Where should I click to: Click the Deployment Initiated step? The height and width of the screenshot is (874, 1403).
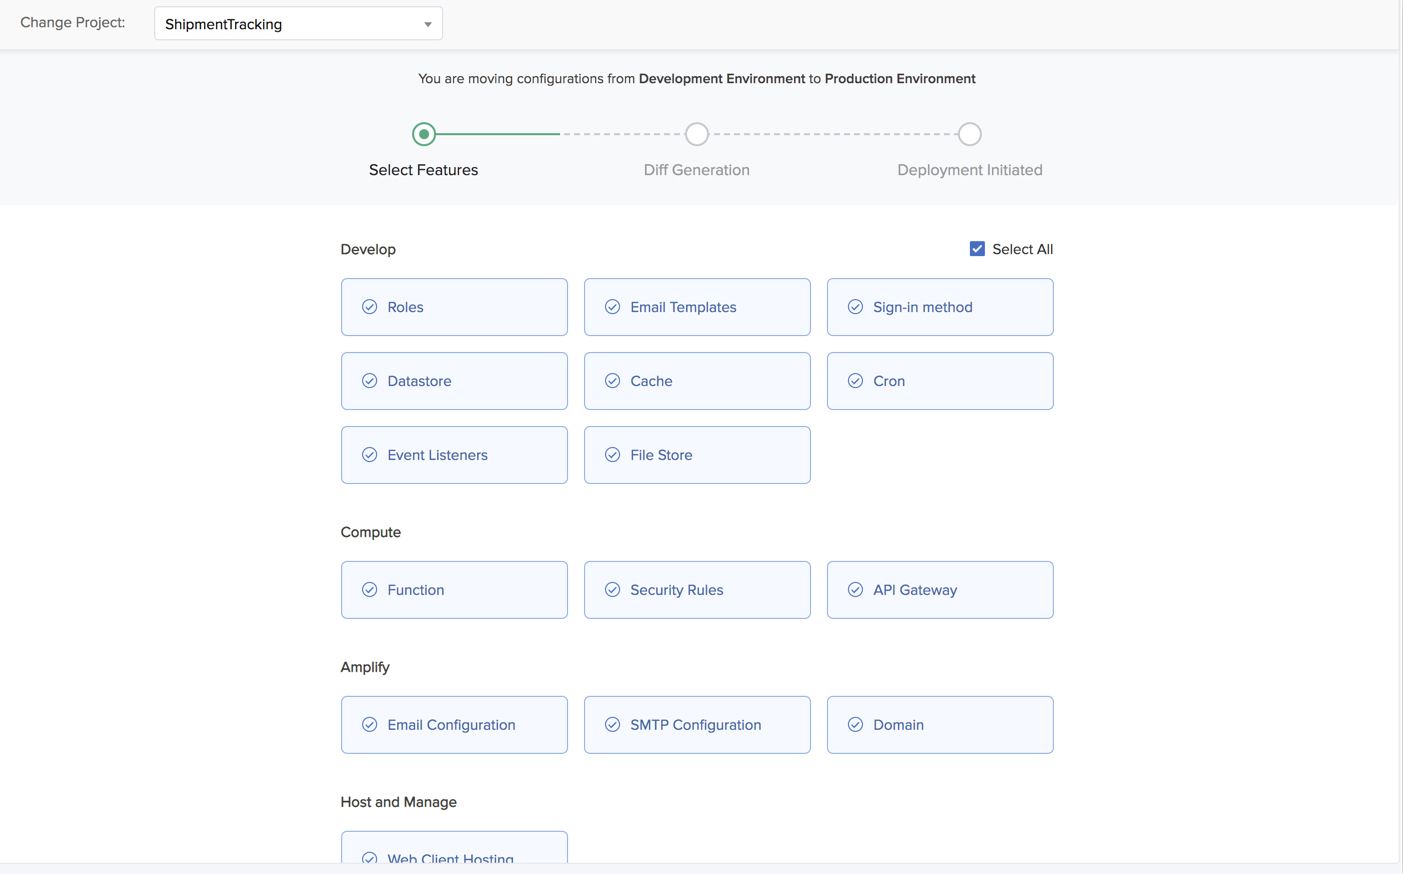pos(969,133)
